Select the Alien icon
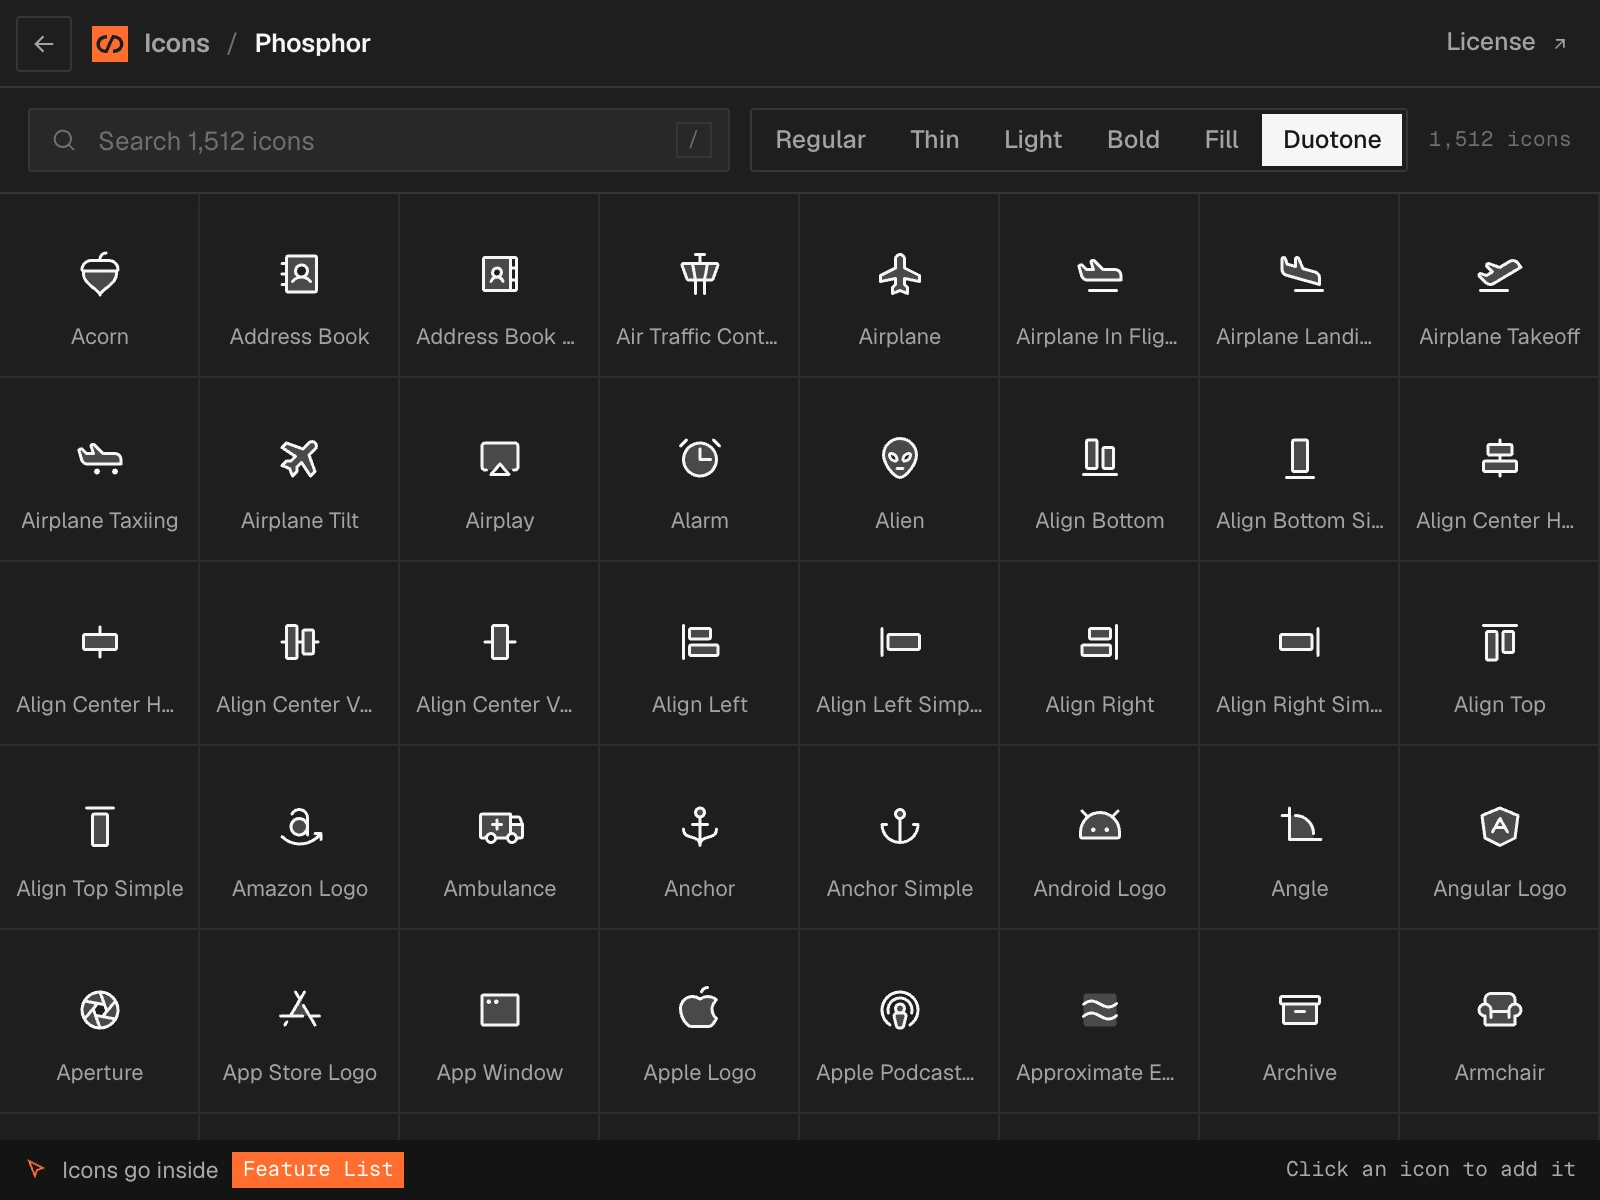1600x1200 pixels. (900, 470)
